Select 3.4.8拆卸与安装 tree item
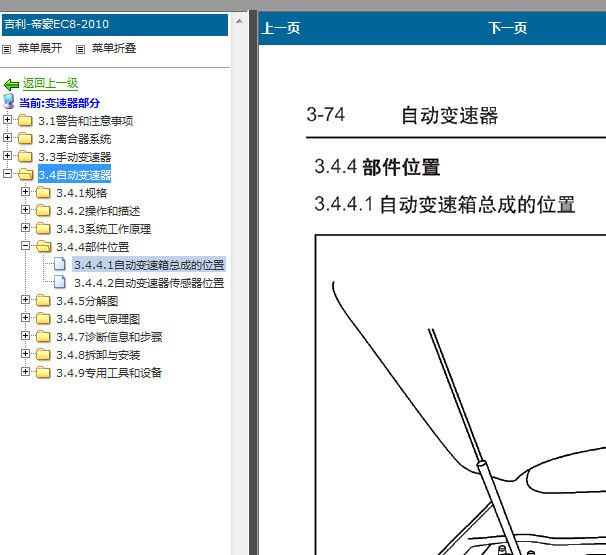Screen dimensions: 606x555 tap(98, 355)
